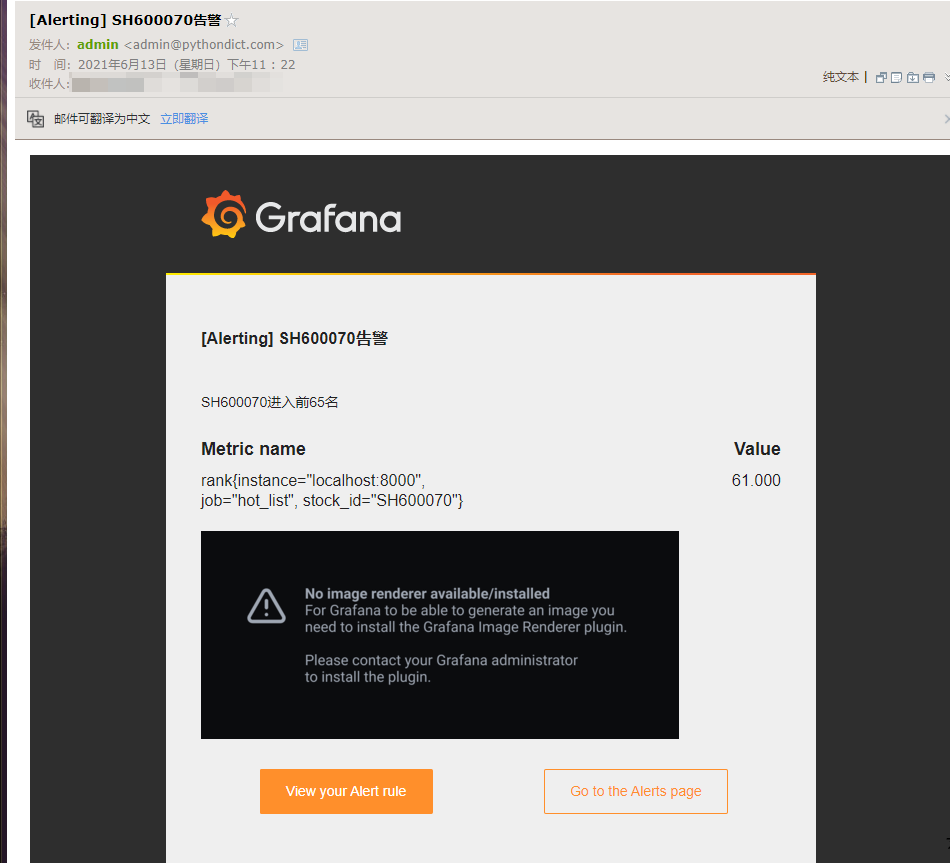Click the rank{instance="localhost:8000" metric text
Viewport: 950px width, 863px height.
[x=332, y=490]
